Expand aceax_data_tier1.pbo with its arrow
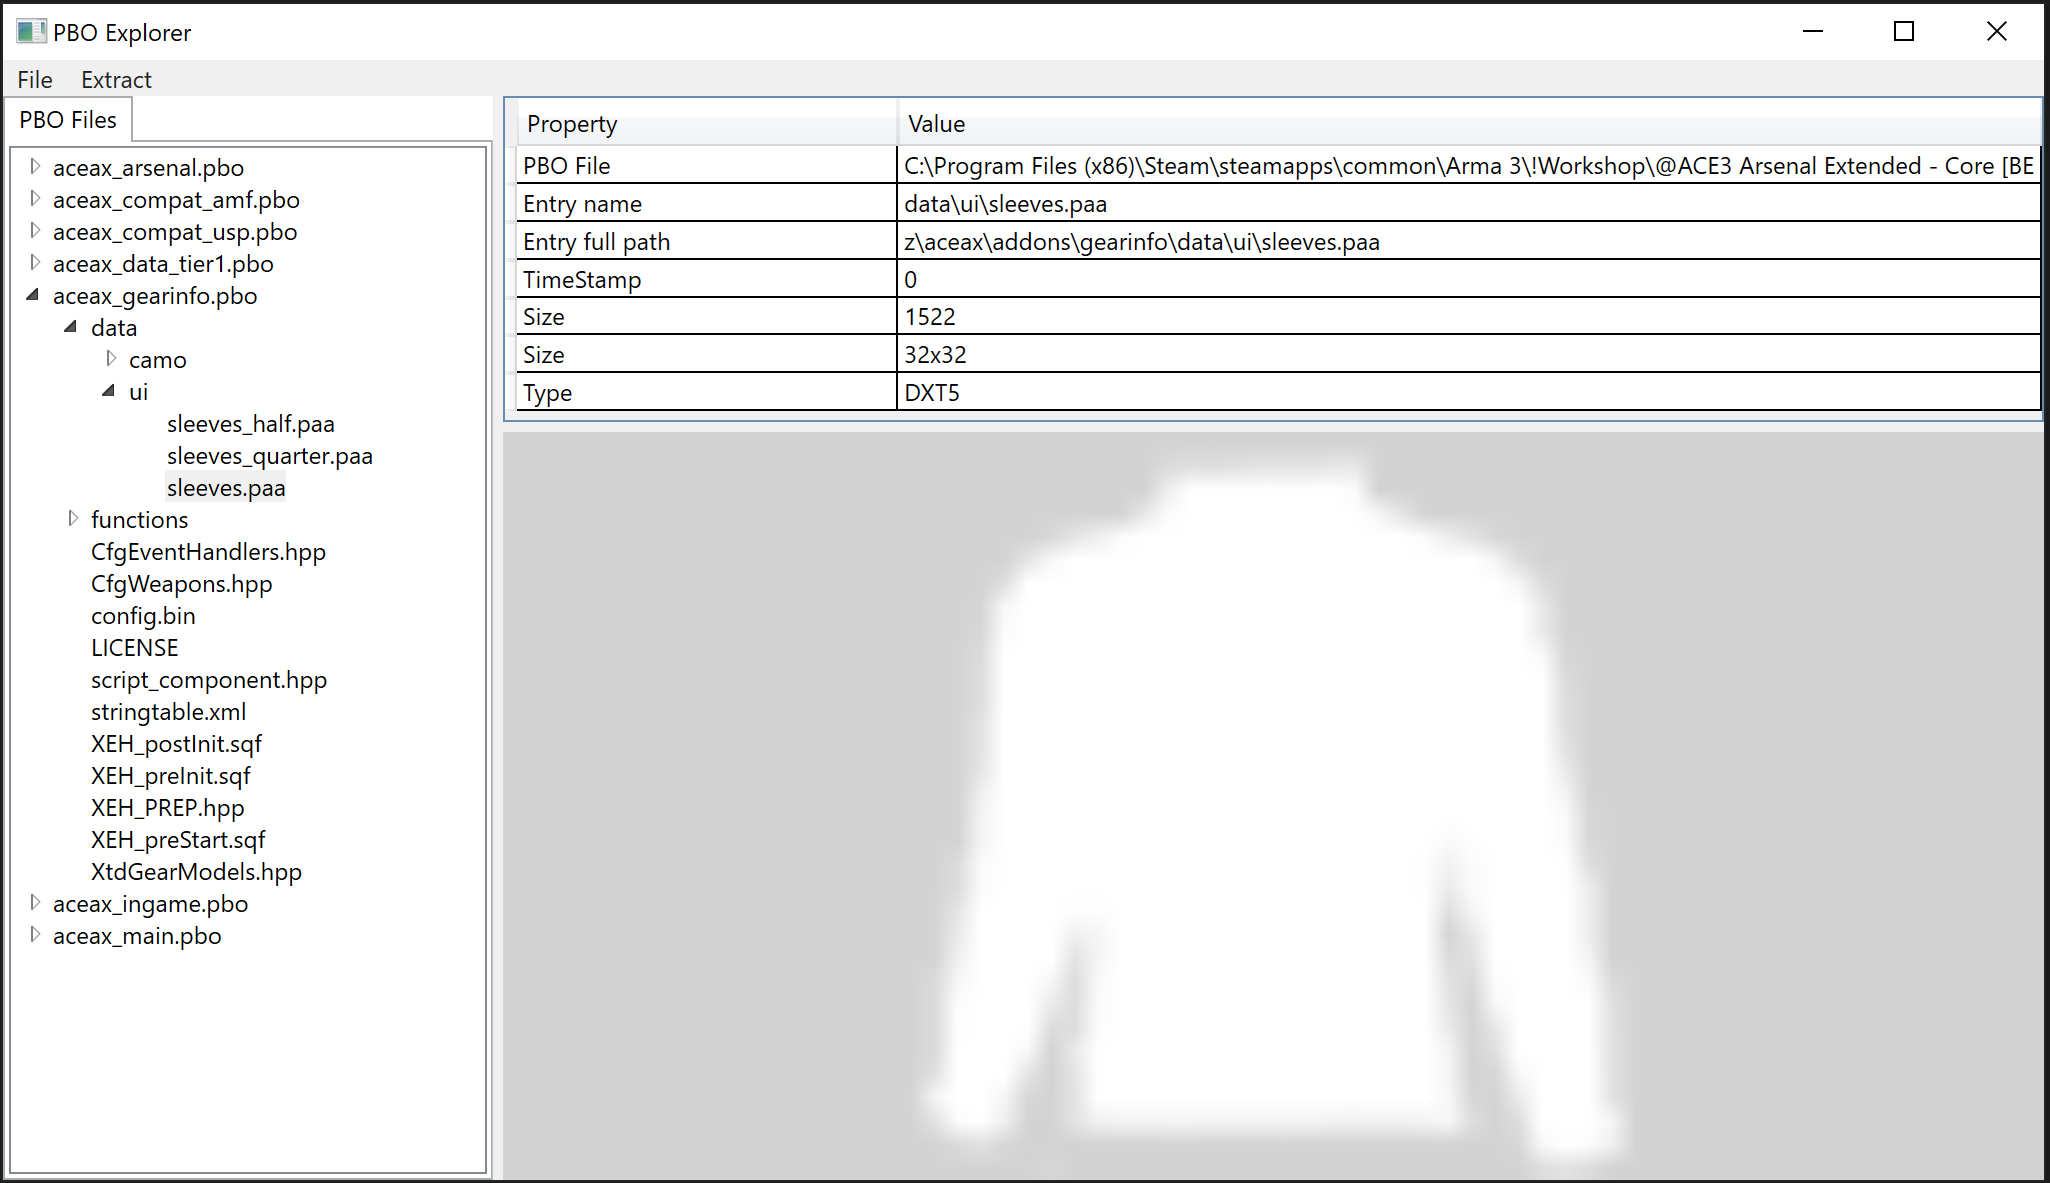Viewport: 2050px width, 1183px height. coord(35,263)
